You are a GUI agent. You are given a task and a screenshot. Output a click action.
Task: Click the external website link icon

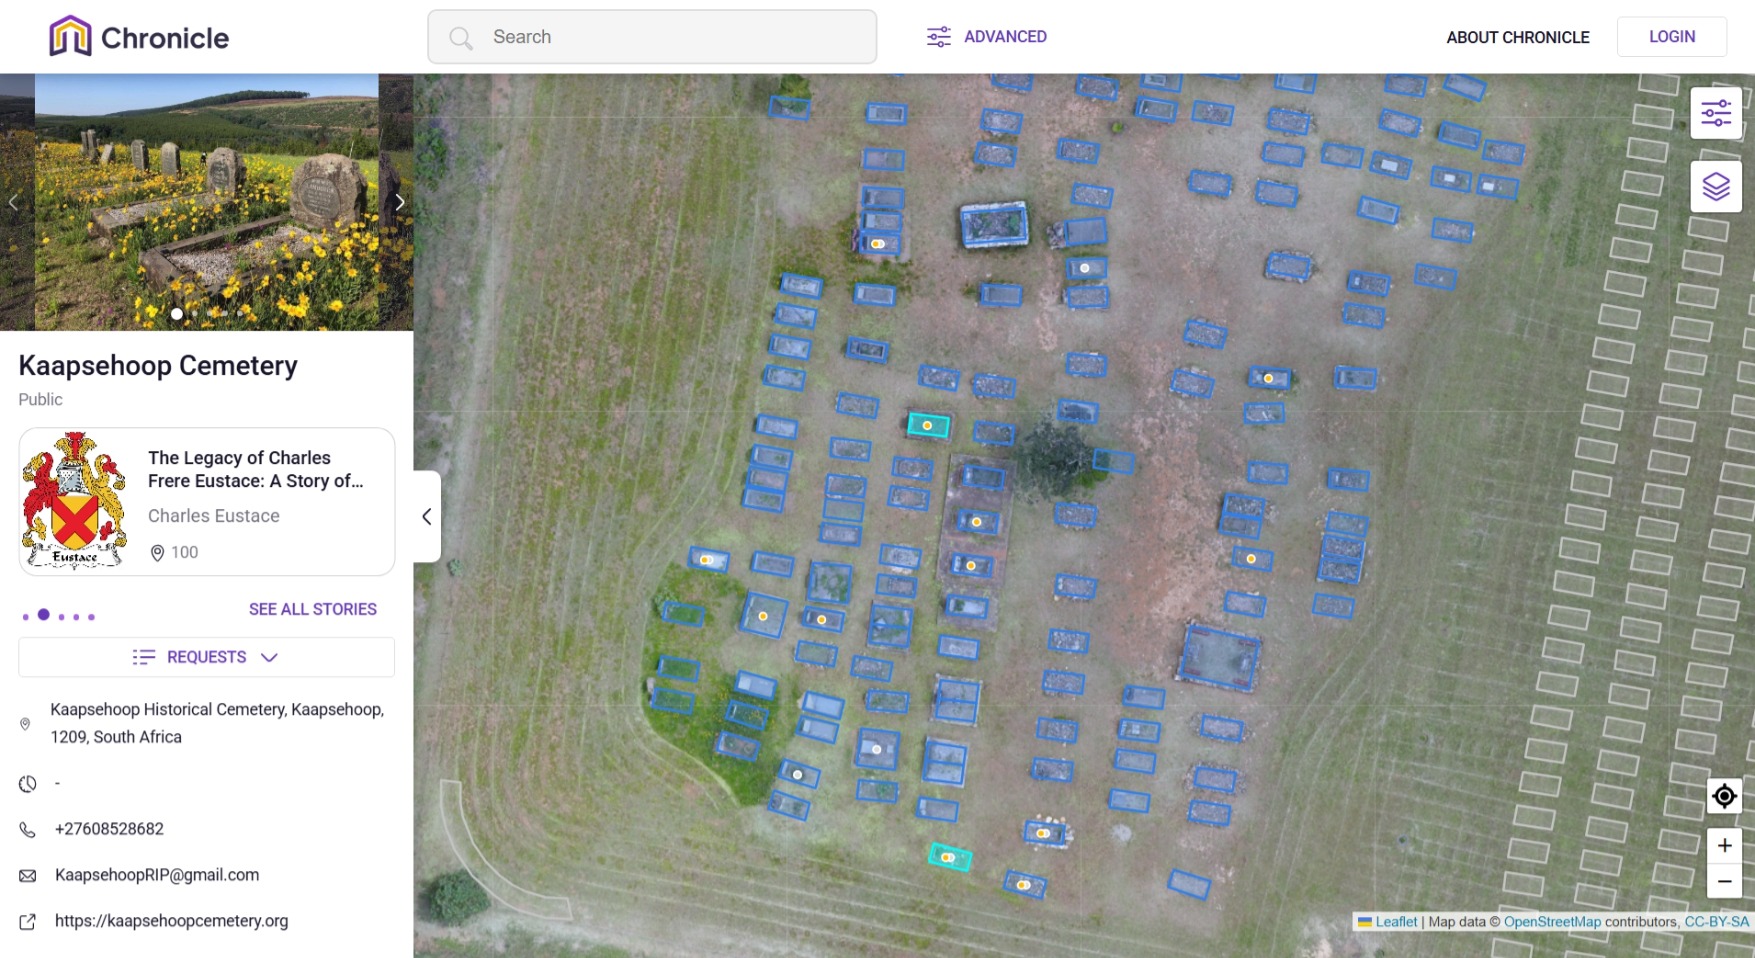tap(28, 922)
